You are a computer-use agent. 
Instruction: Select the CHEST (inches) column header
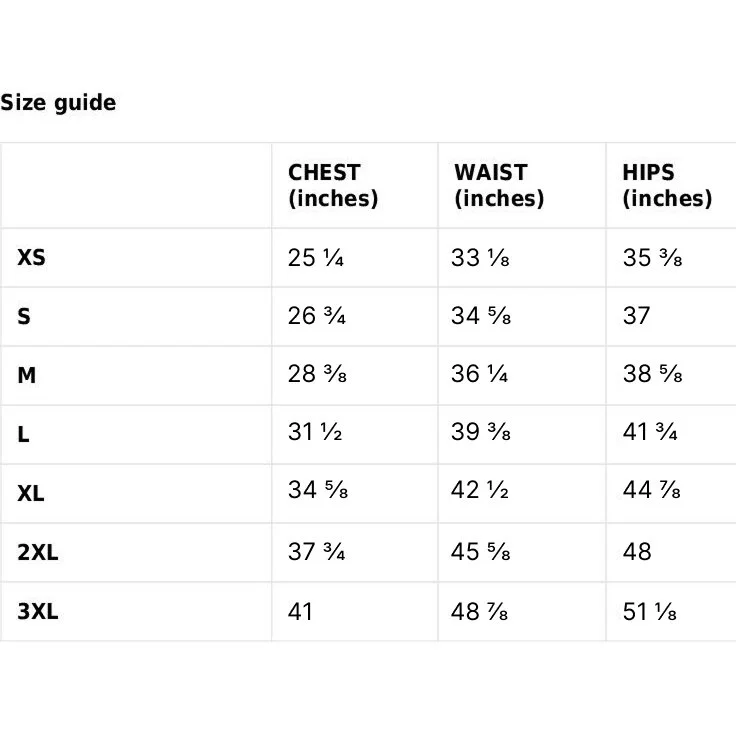[333, 185]
